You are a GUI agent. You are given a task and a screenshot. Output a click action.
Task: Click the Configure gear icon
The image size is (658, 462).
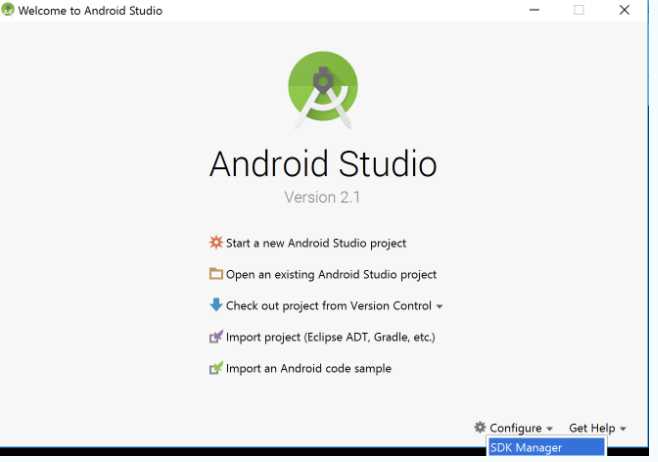(480, 427)
